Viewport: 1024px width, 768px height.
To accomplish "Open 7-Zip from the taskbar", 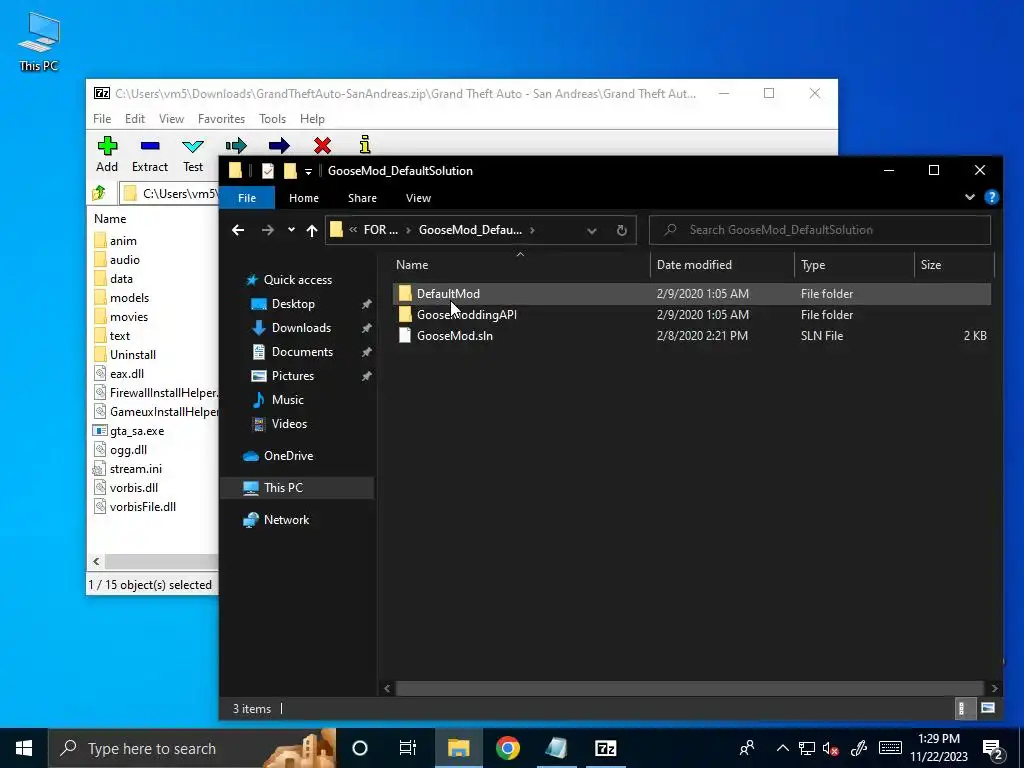I will point(605,748).
